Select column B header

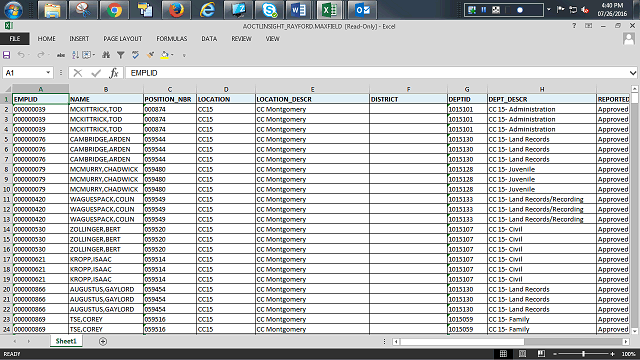[x=106, y=89]
